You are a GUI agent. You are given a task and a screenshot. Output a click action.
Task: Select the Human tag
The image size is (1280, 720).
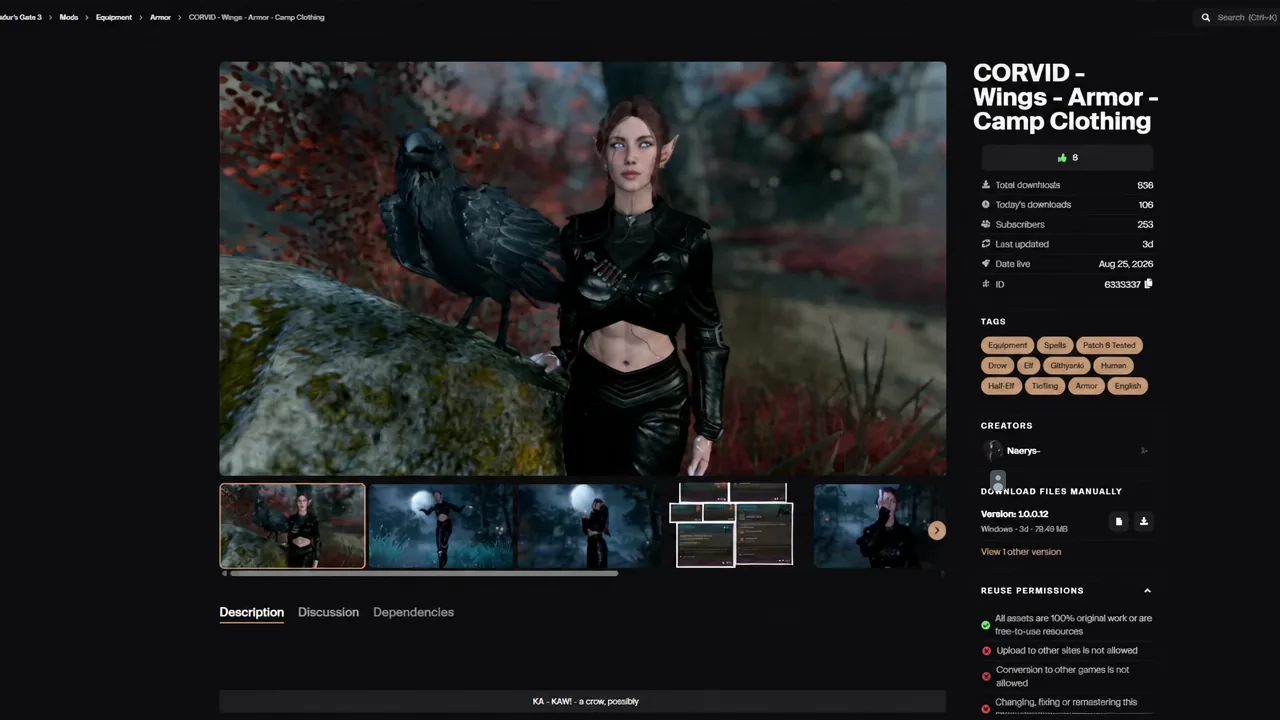click(1113, 366)
